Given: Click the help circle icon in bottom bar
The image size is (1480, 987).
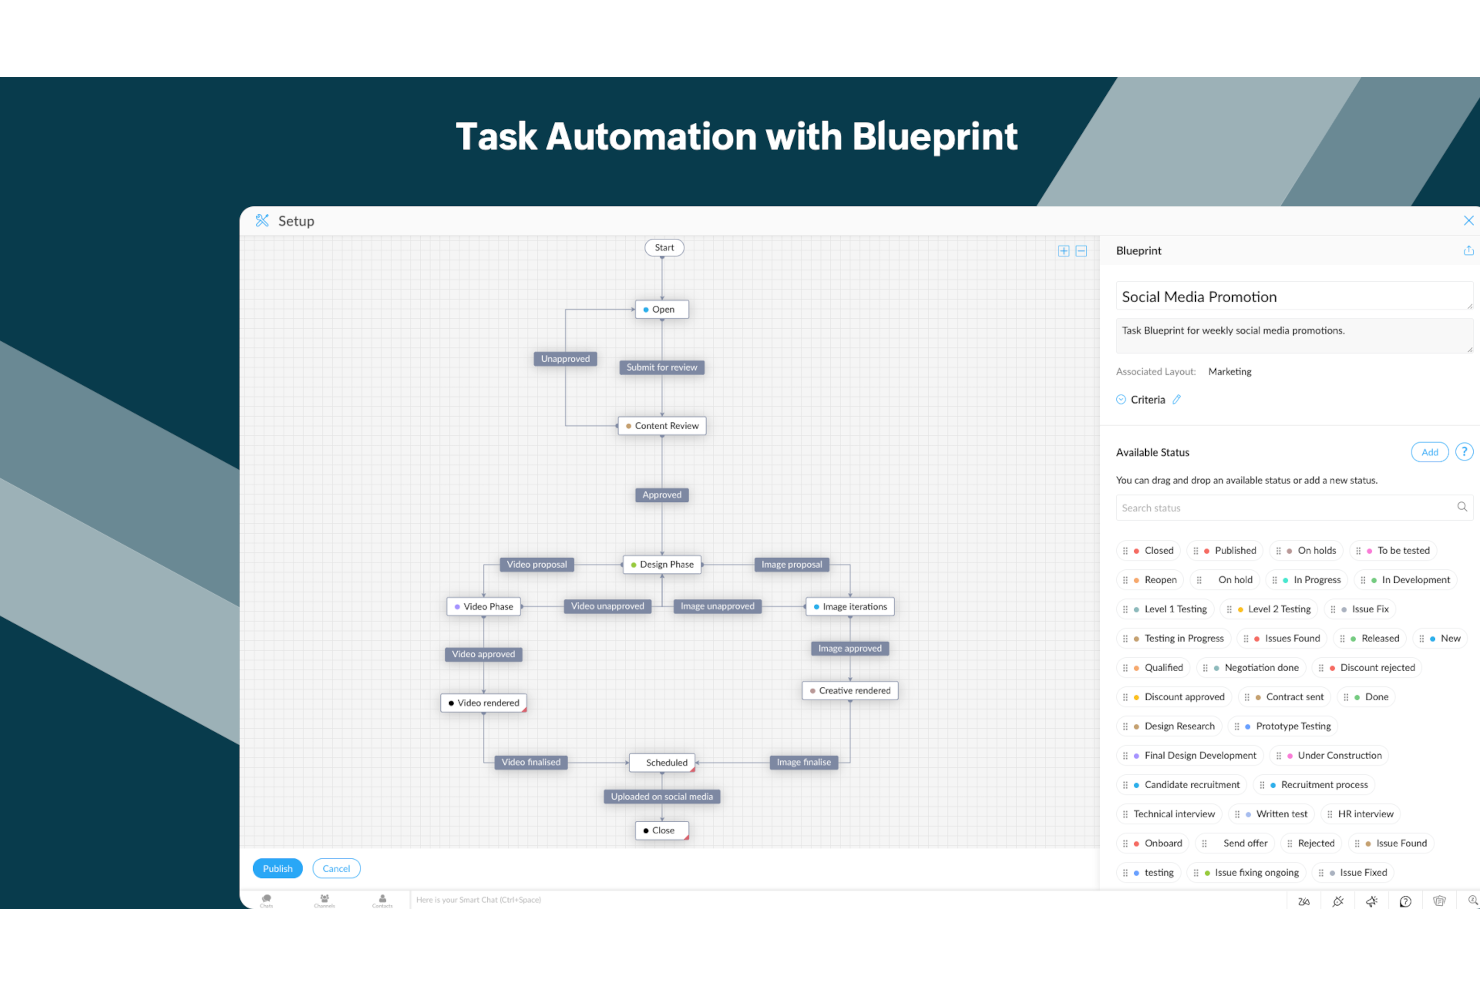Looking at the screenshot, I should (x=1405, y=901).
